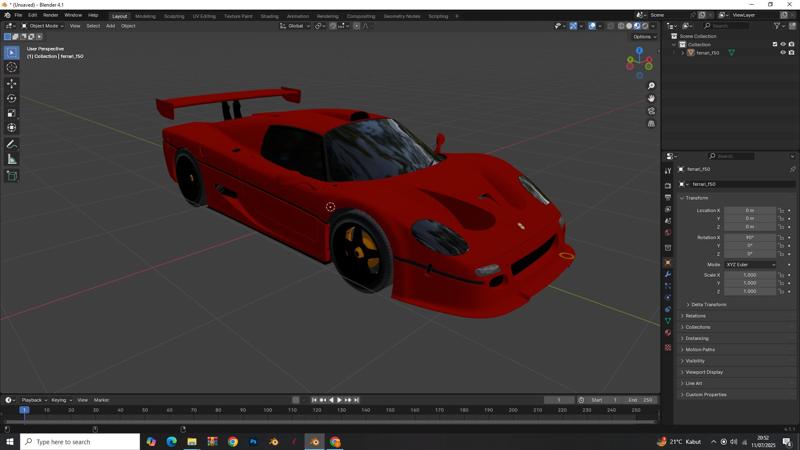Click the Z axis on navigation gizmo
The width and height of the screenshot is (800, 450).
point(639,51)
